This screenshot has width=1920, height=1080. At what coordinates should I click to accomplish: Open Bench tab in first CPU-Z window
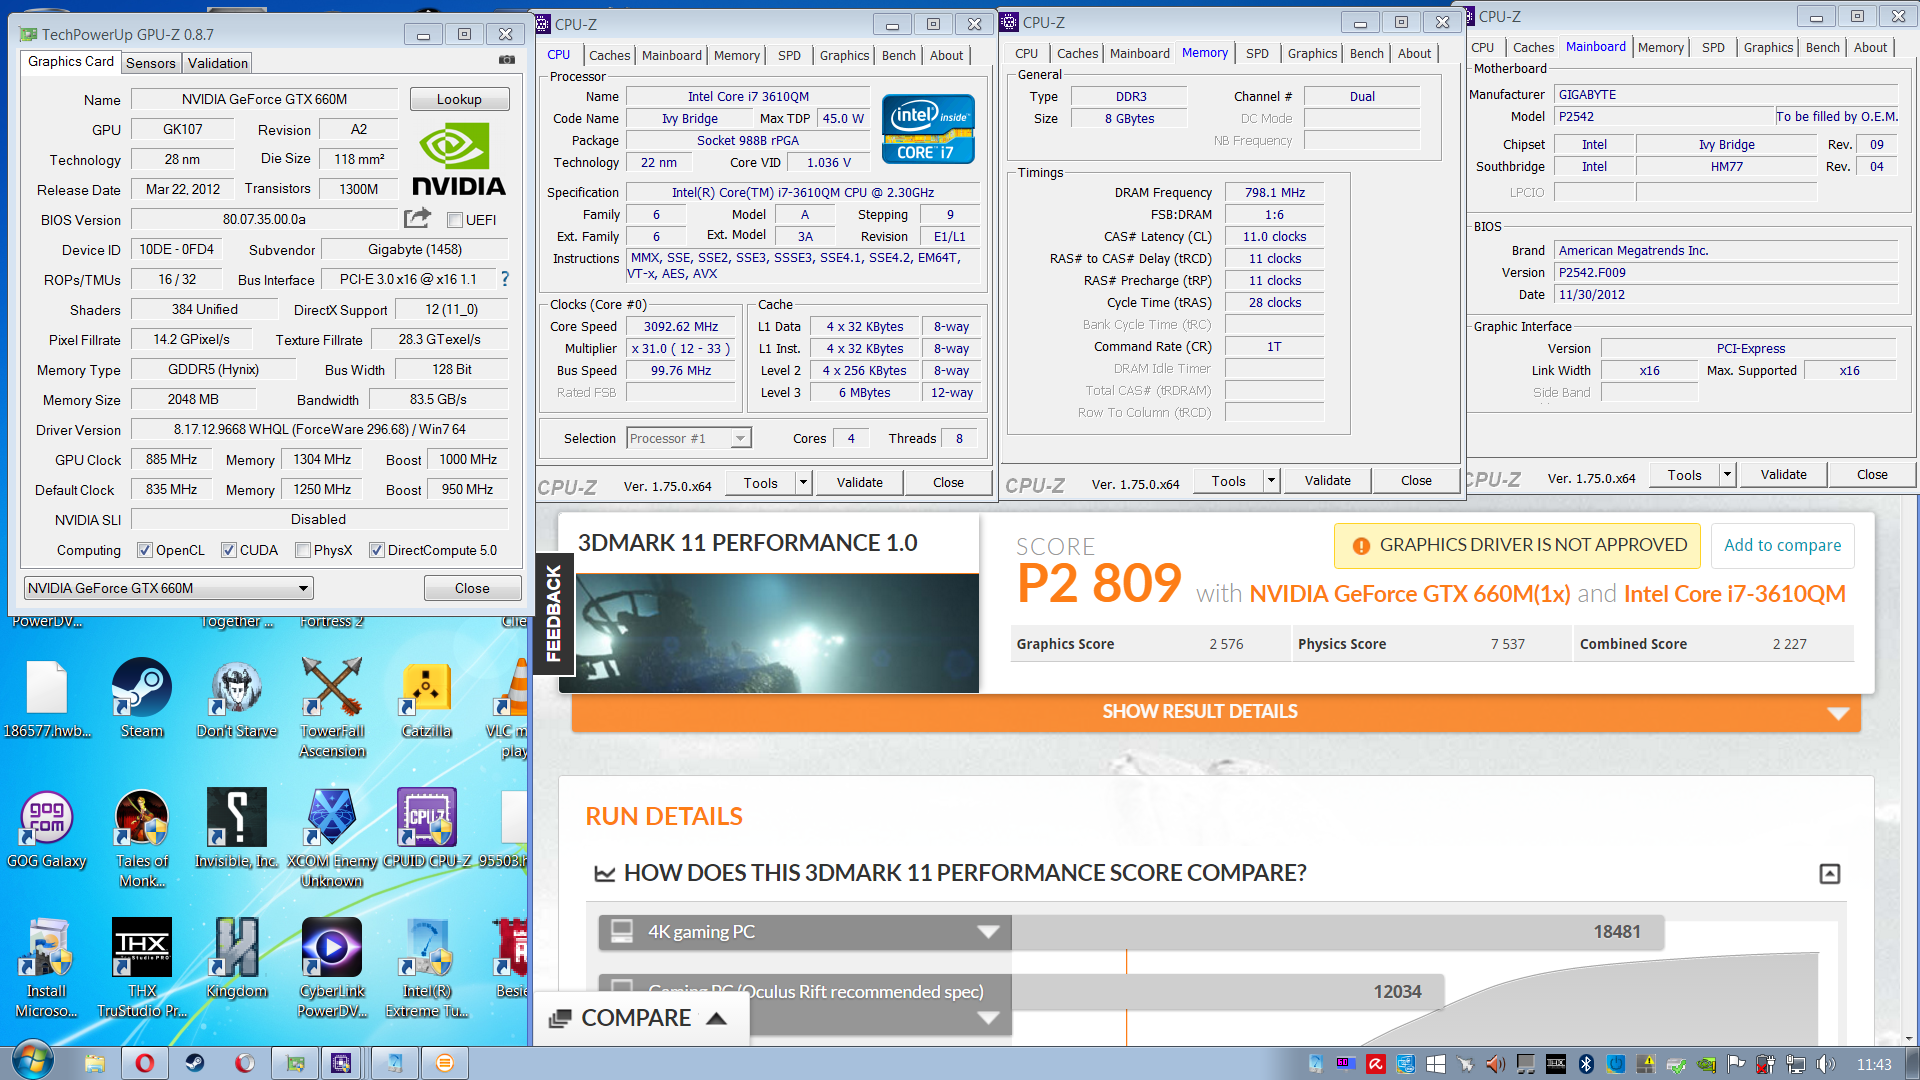coord(898,55)
